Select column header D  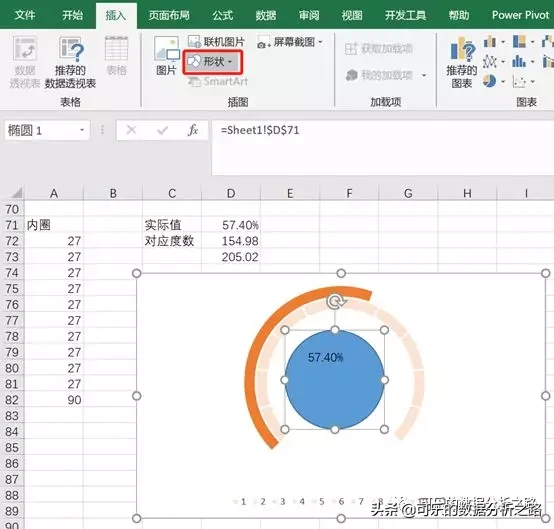pos(231,193)
